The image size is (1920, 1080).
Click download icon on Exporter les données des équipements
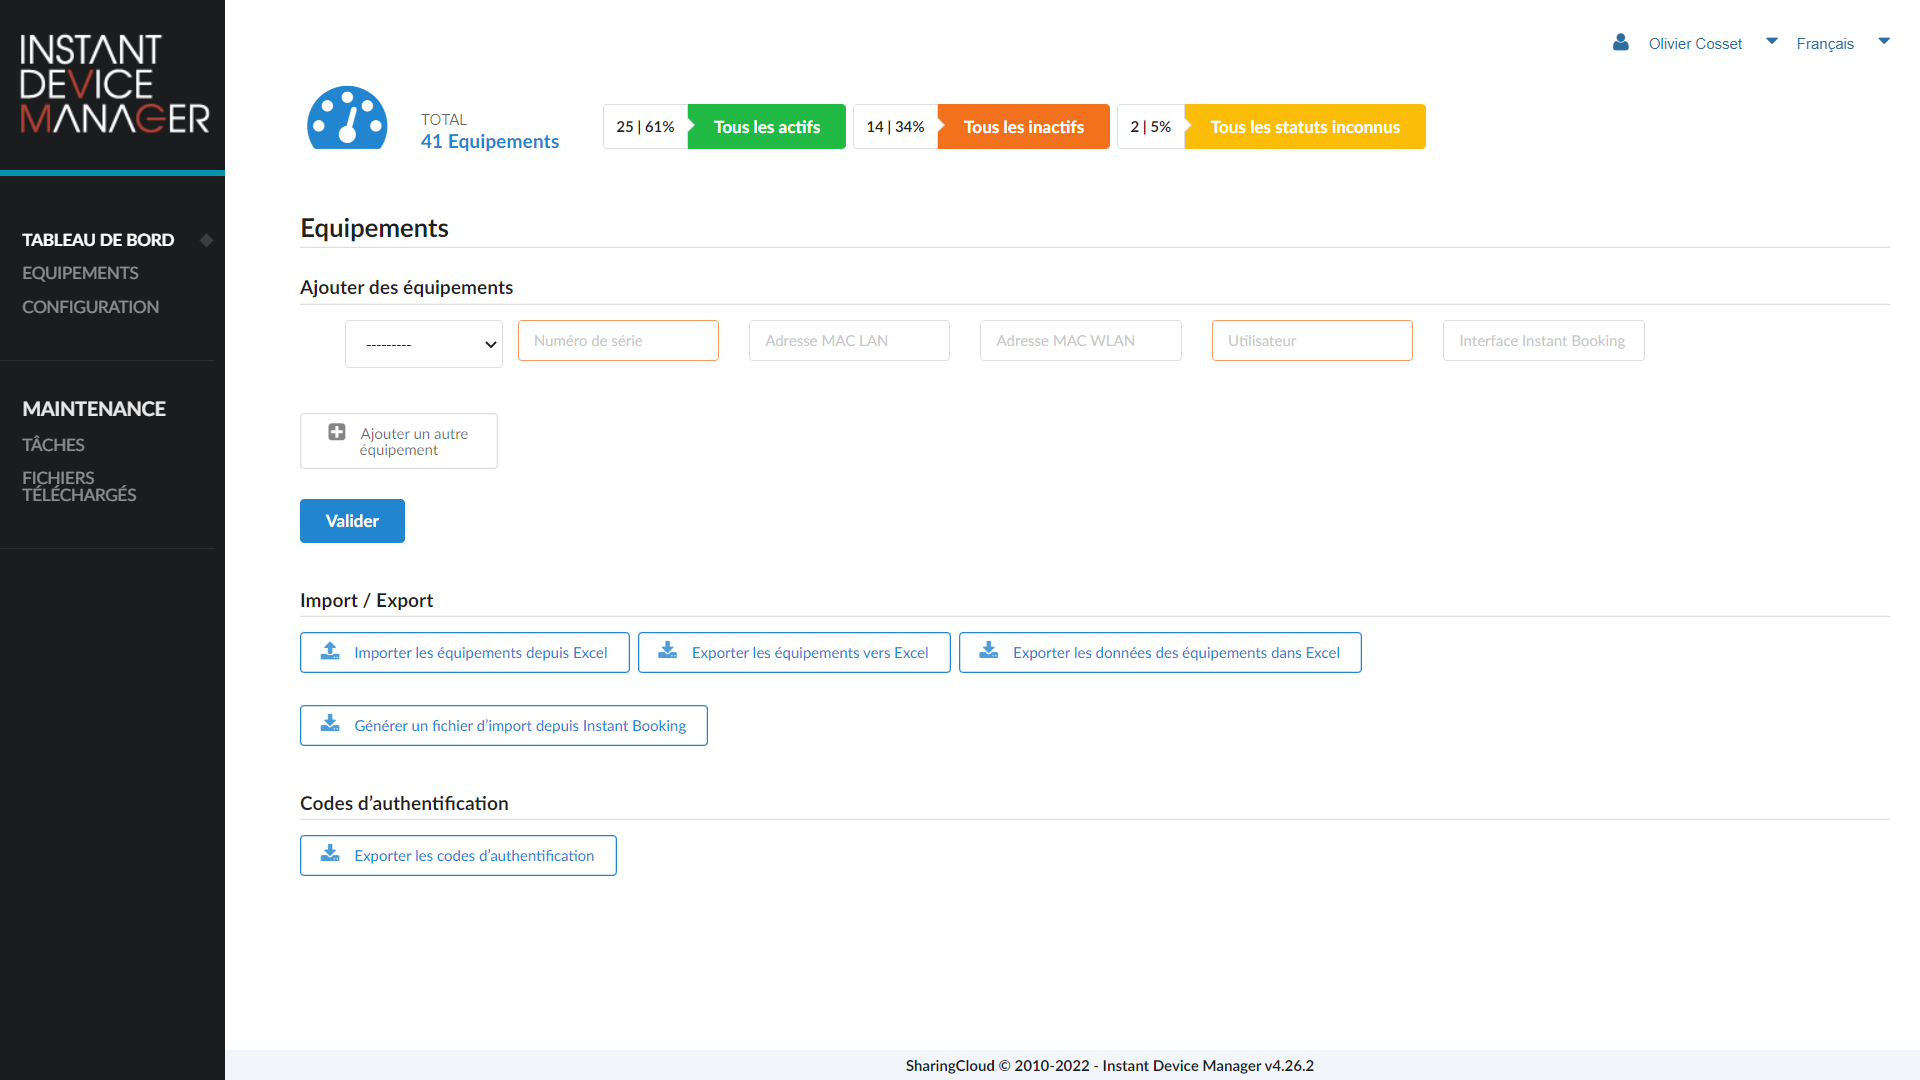[989, 651]
